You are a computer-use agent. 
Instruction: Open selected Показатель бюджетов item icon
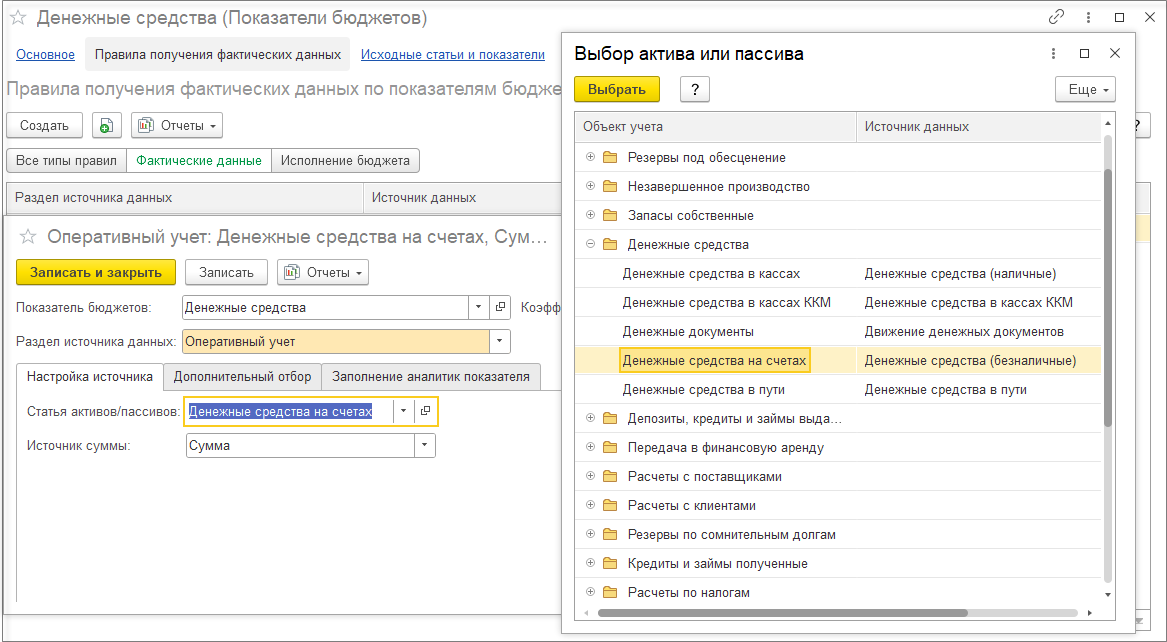click(x=502, y=308)
